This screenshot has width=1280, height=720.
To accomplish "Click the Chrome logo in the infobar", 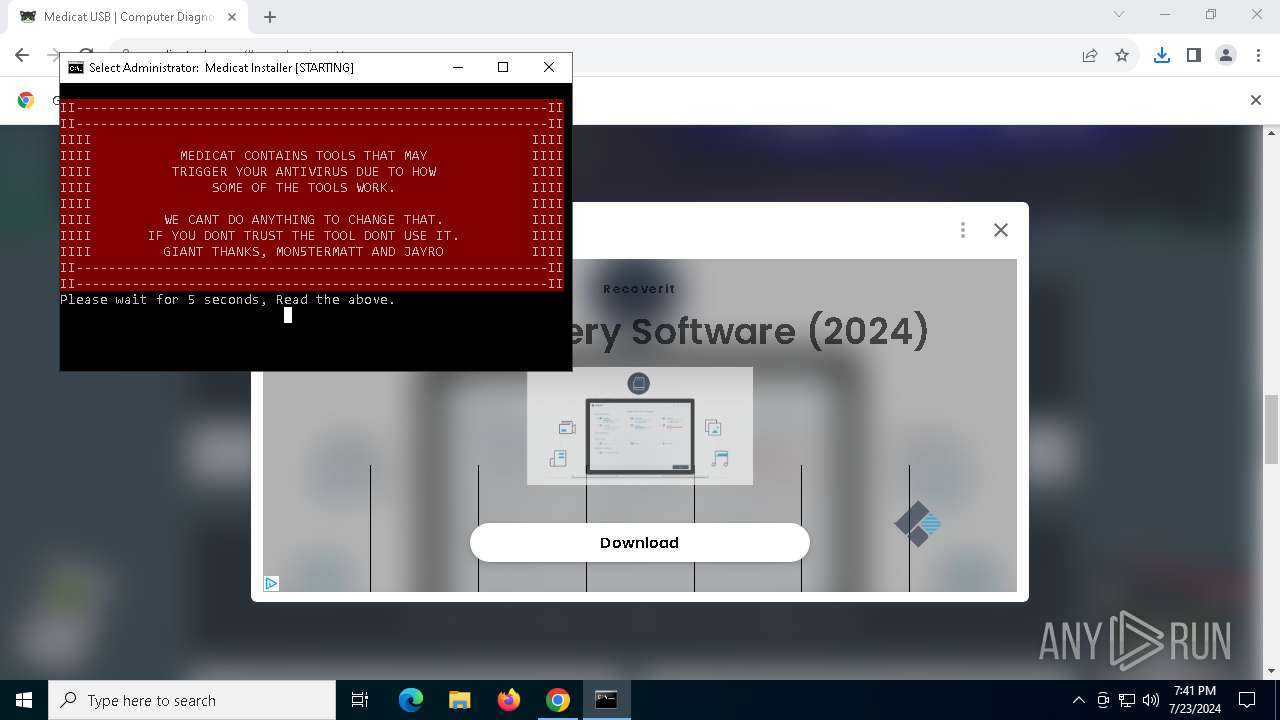I will [x=26, y=100].
